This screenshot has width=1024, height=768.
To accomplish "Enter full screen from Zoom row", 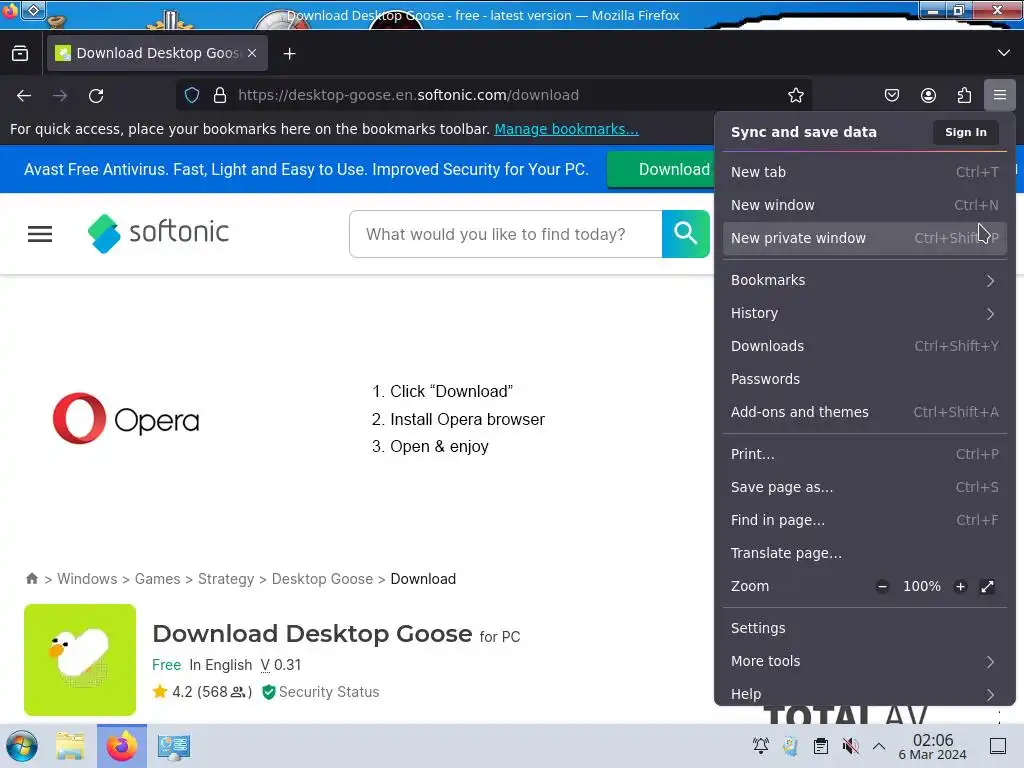I will coord(987,586).
